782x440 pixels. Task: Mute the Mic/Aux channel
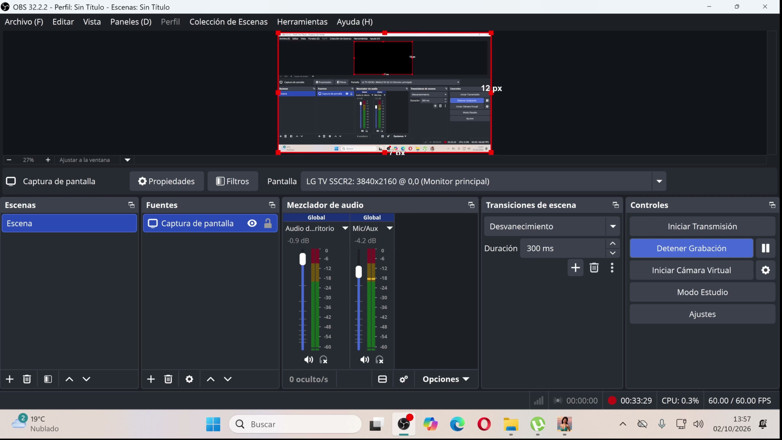(x=365, y=359)
